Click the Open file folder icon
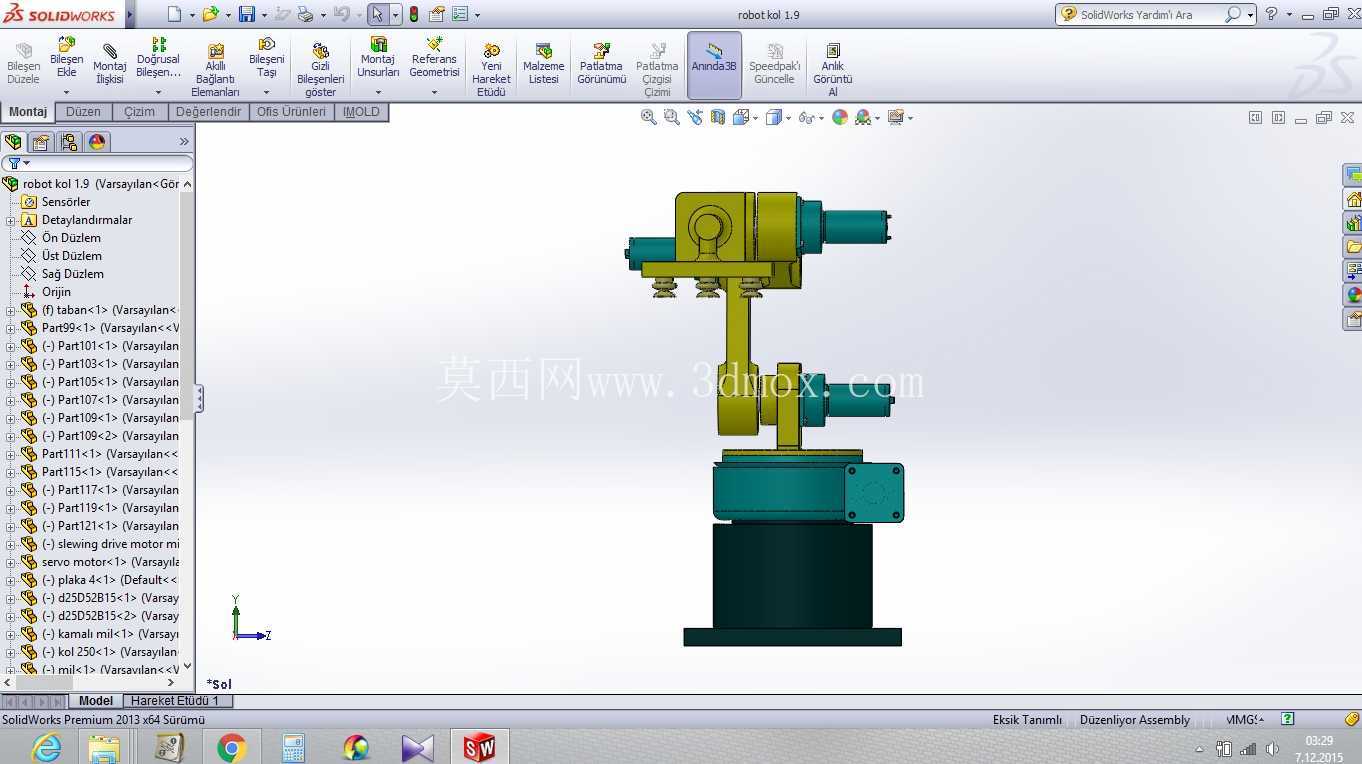 [x=209, y=14]
